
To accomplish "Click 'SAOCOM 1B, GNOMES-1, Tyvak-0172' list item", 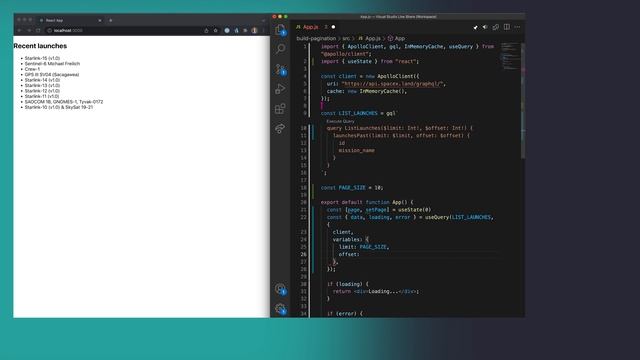I will tap(64, 102).
